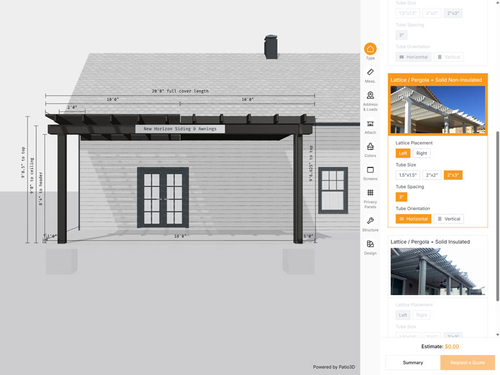Choose 2"x2" tube size in Non-Insulated card
Screen dimensions: 500x375
click(432, 175)
